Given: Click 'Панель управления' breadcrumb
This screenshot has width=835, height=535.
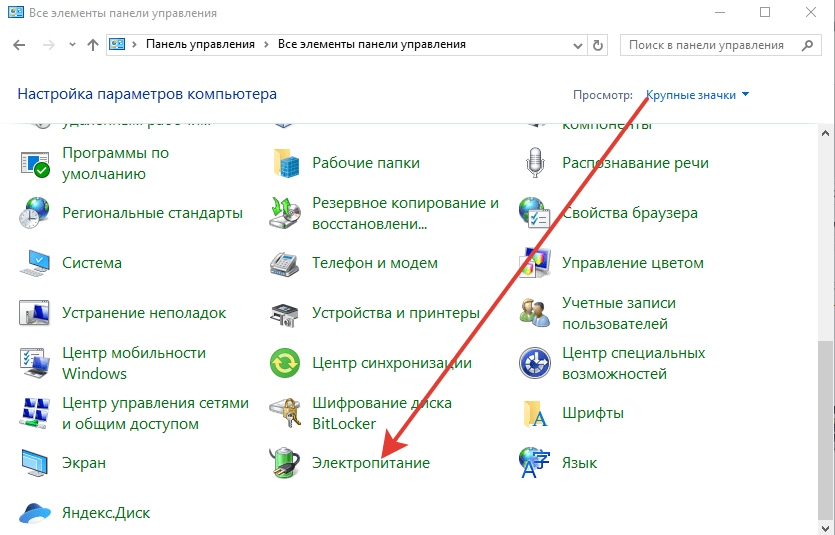Looking at the screenshot, I should click(x=200, y=45).
